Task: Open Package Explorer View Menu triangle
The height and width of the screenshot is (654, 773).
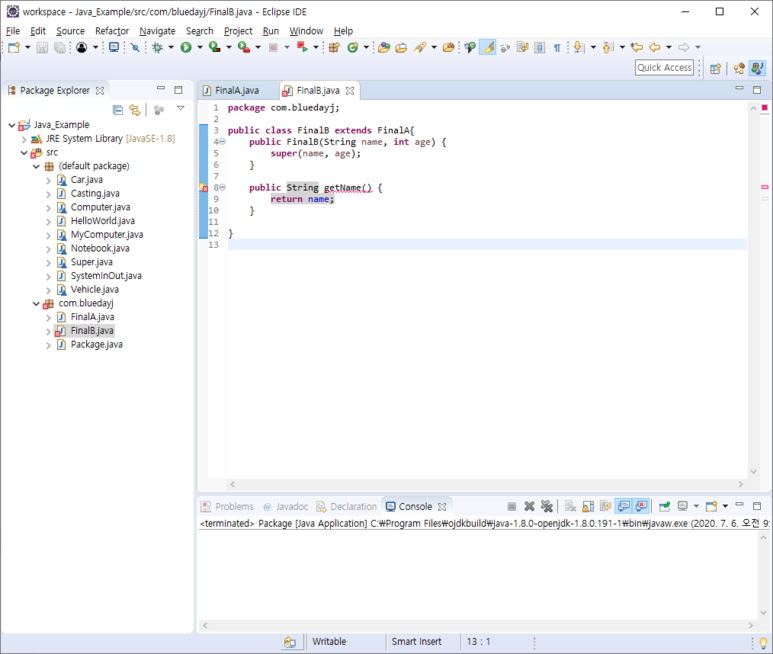Action: (x=180, y=108)
